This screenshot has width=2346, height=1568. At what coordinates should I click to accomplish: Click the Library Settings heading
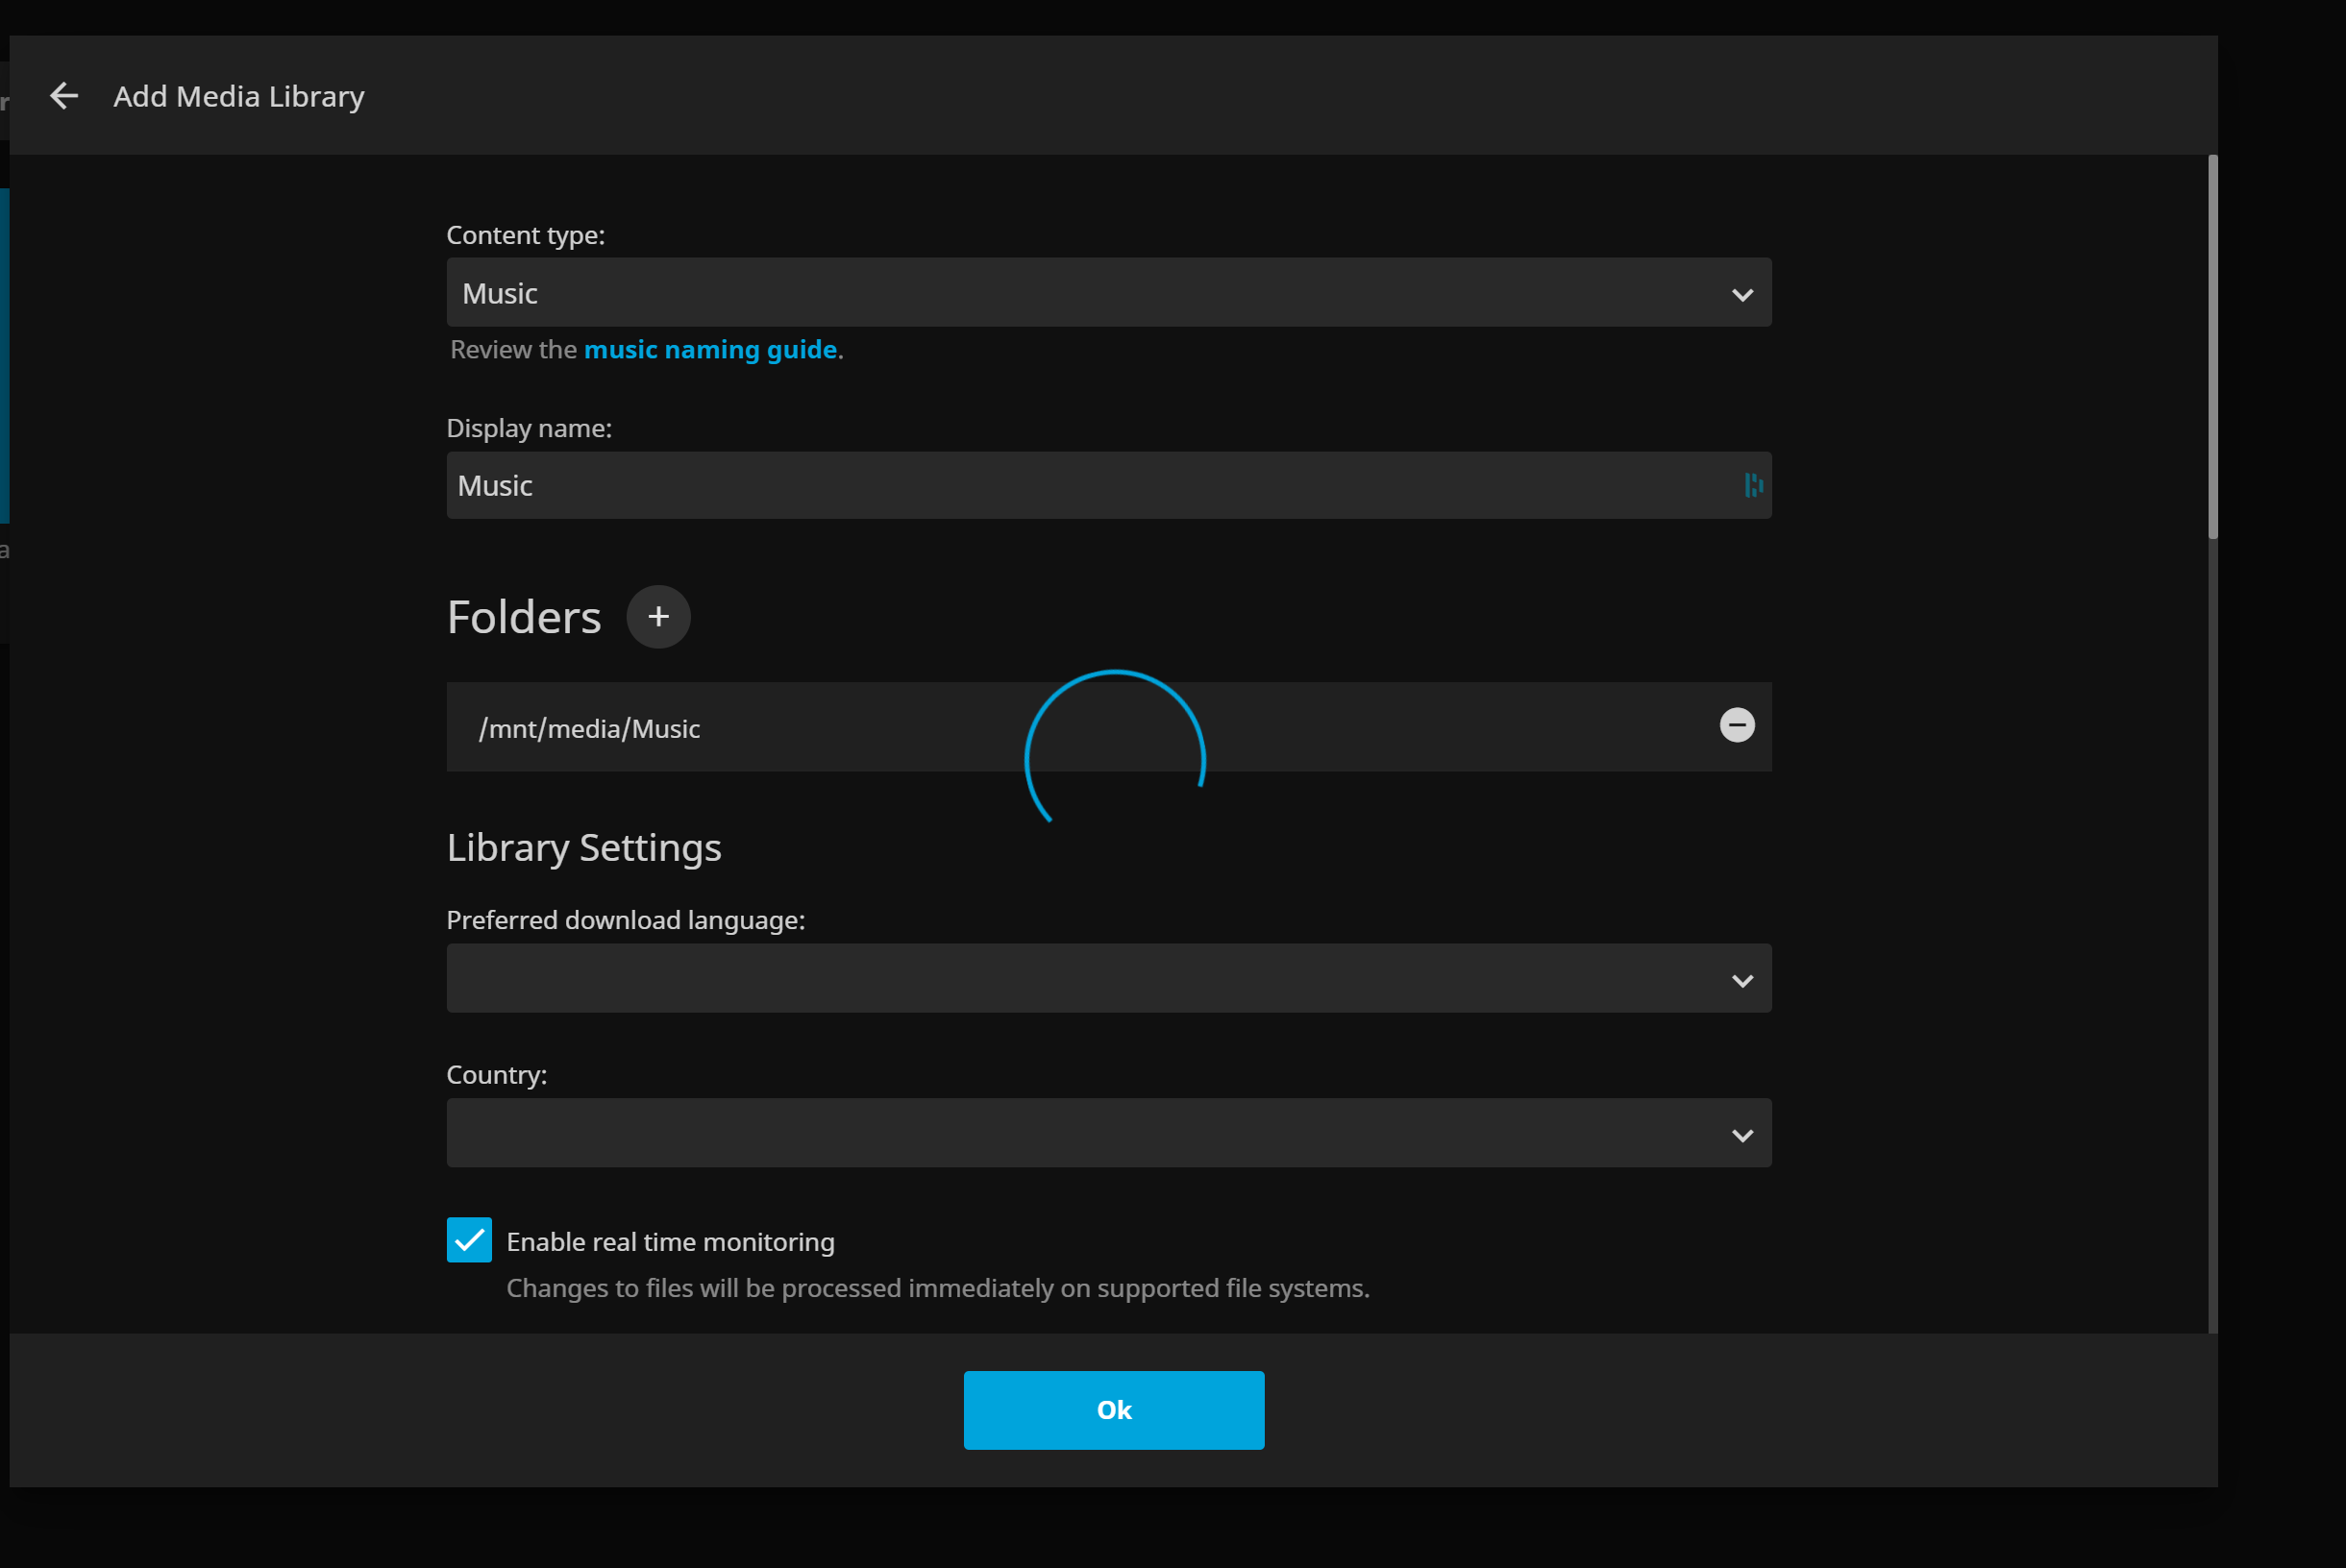coord(584,848)
